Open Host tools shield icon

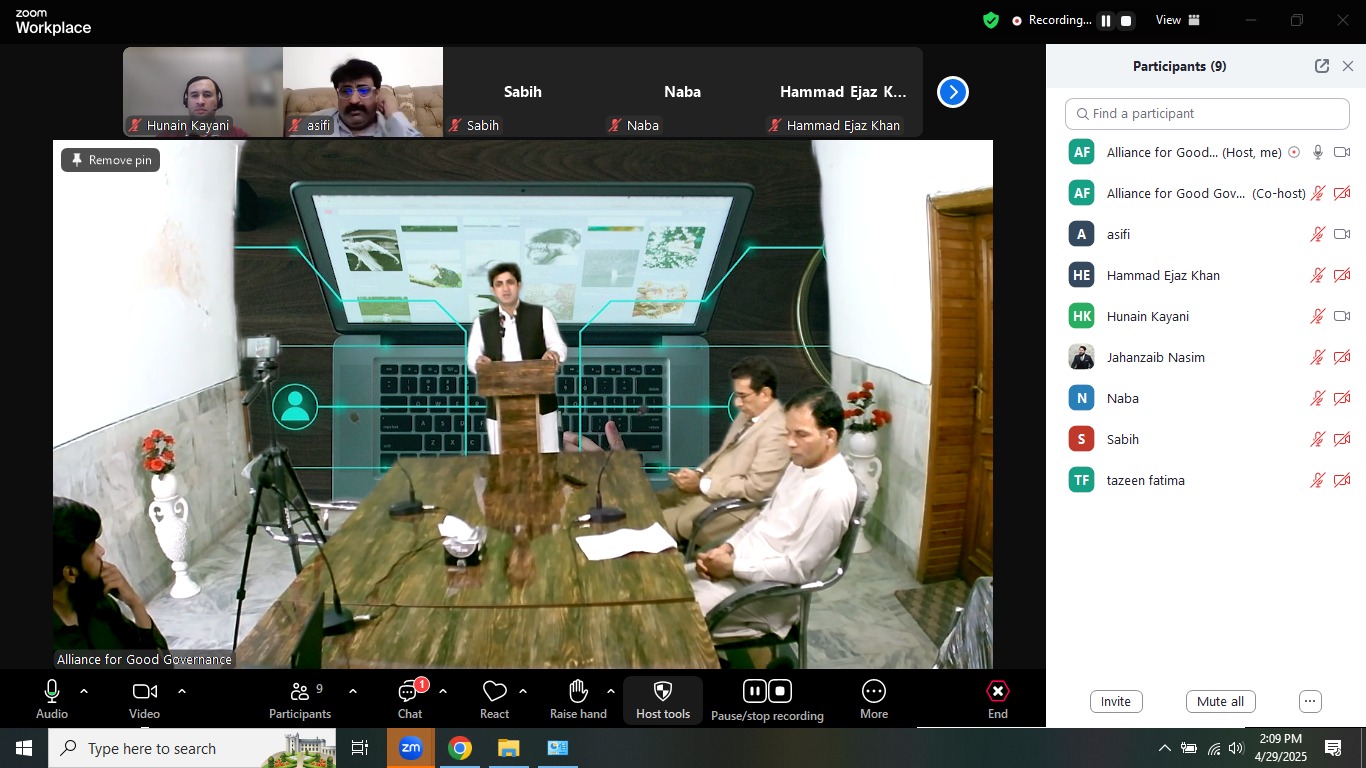point(662,692)
